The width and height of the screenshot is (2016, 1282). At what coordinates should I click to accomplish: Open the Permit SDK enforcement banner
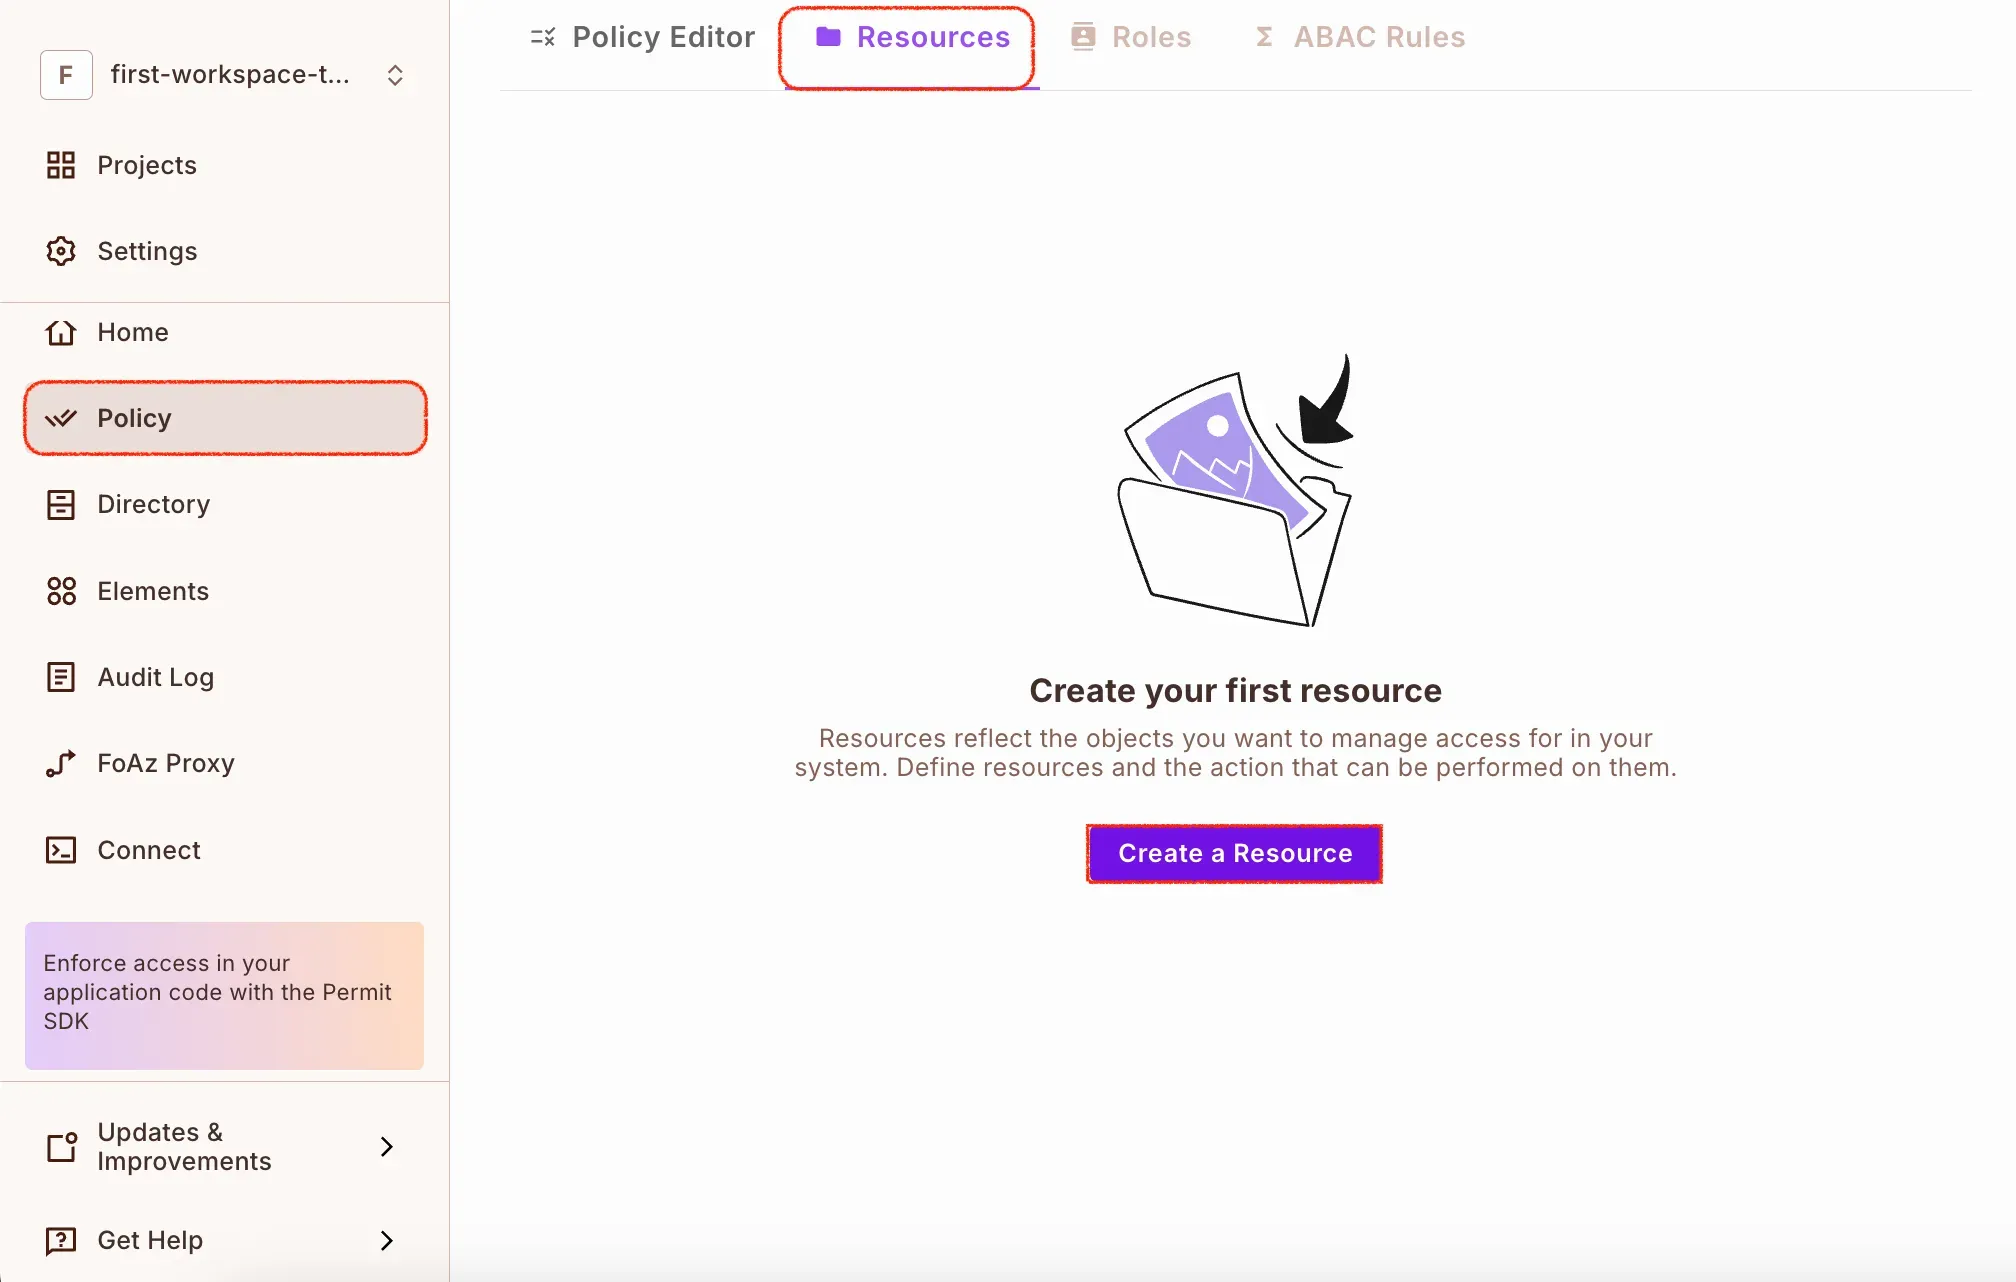point(224,994)
